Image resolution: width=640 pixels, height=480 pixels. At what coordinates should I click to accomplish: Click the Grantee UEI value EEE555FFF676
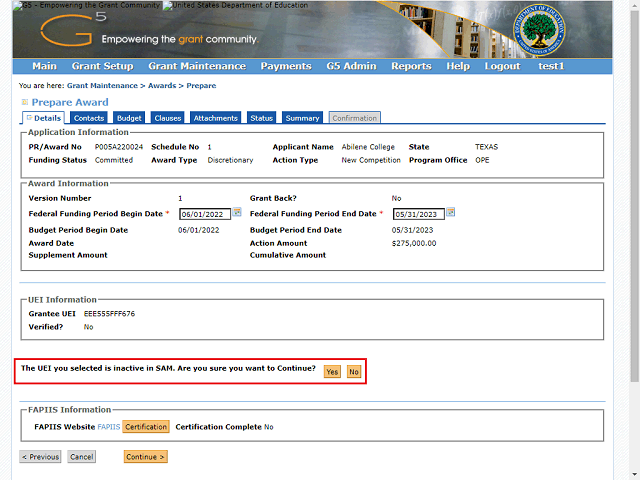109,314
